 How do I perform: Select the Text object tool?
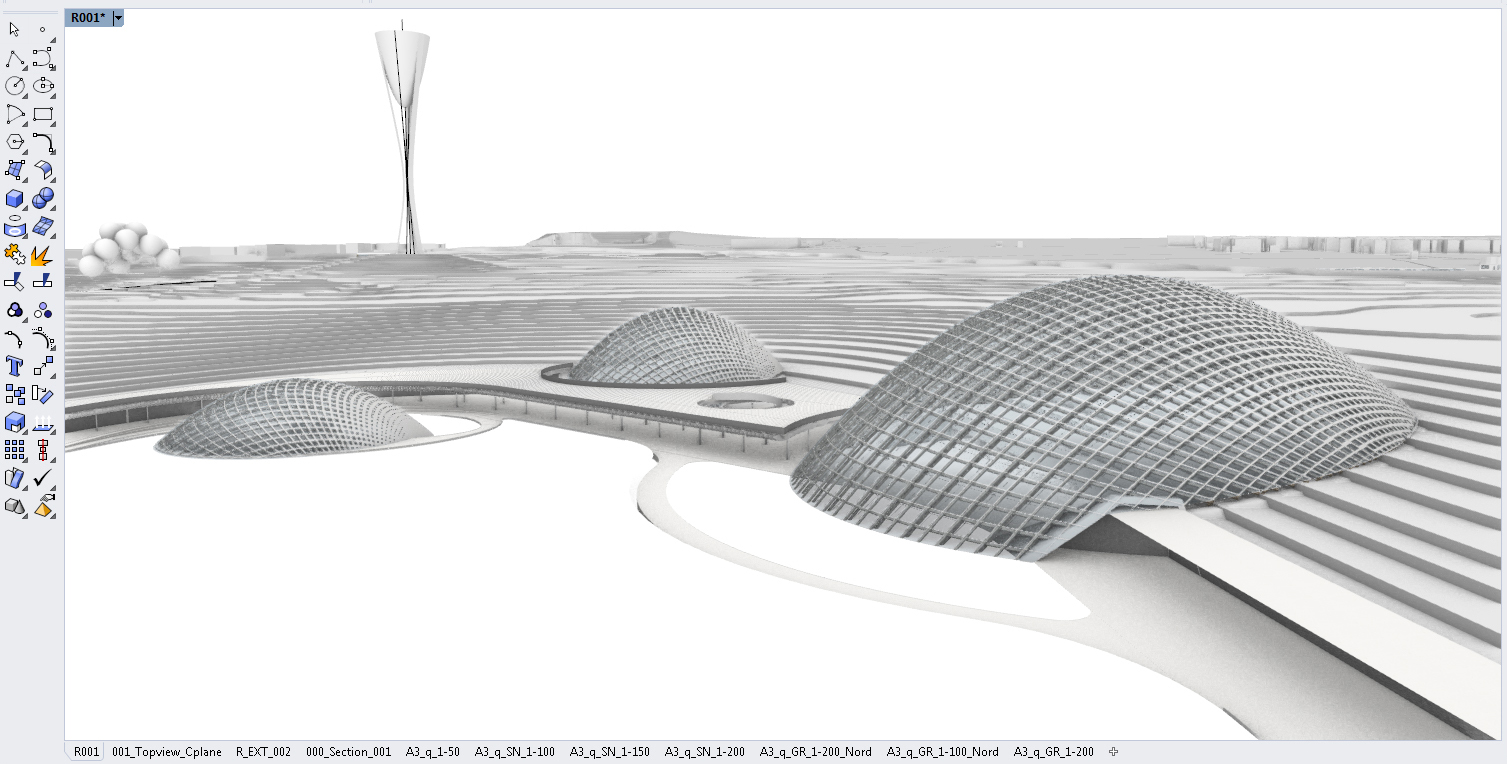click(15, 366)
